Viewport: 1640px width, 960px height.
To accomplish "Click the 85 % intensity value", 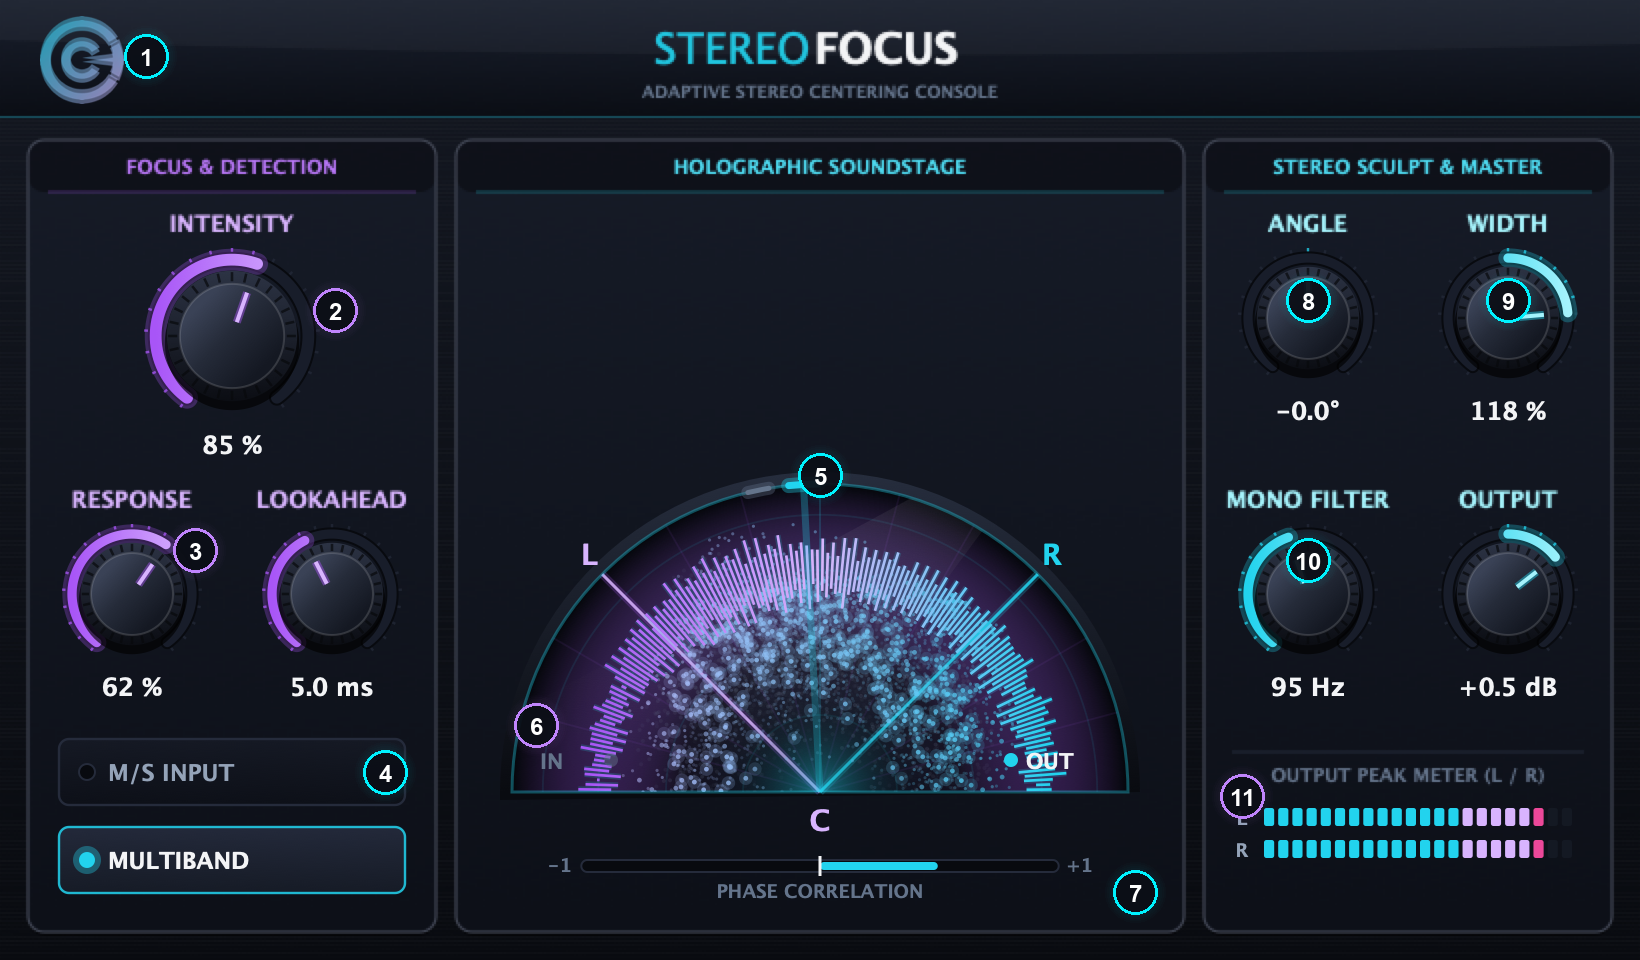I will [232, 445].
